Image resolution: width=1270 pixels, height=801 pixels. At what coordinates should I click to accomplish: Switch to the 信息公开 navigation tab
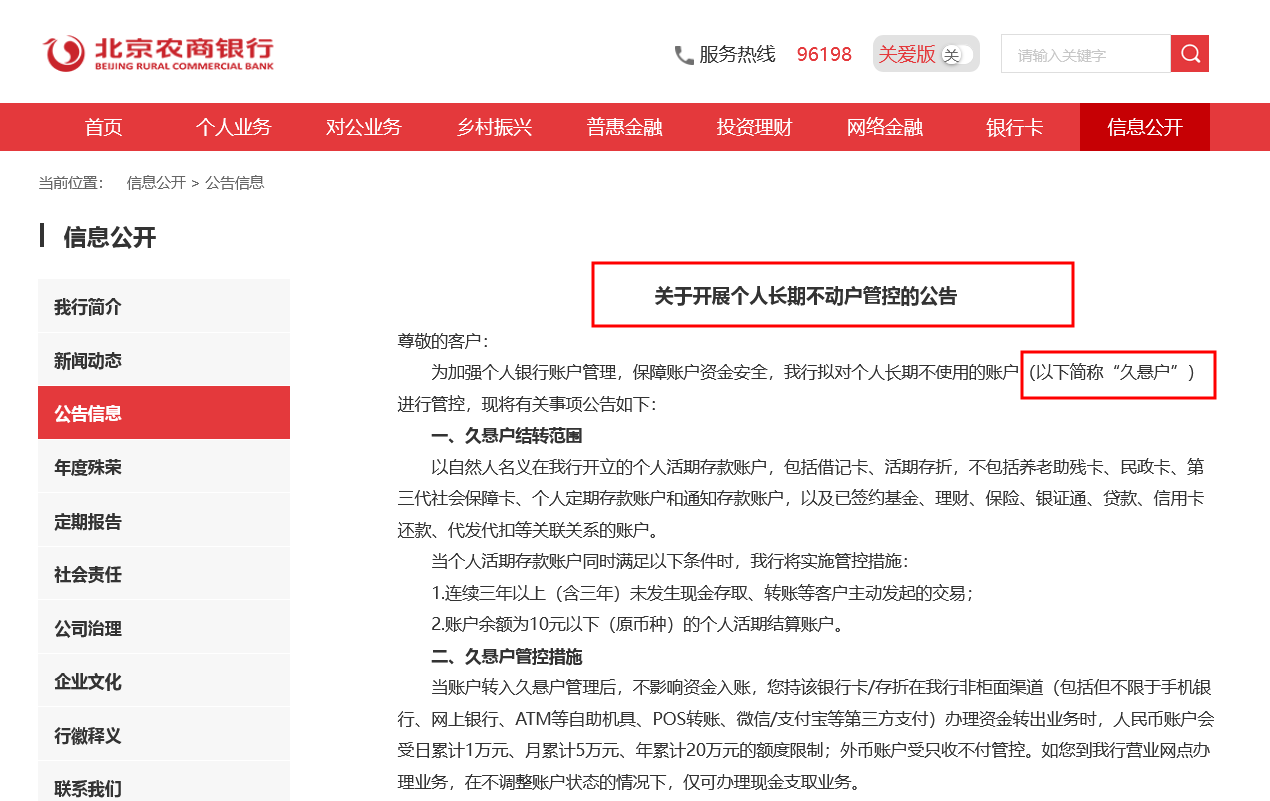click(1144, 127)
